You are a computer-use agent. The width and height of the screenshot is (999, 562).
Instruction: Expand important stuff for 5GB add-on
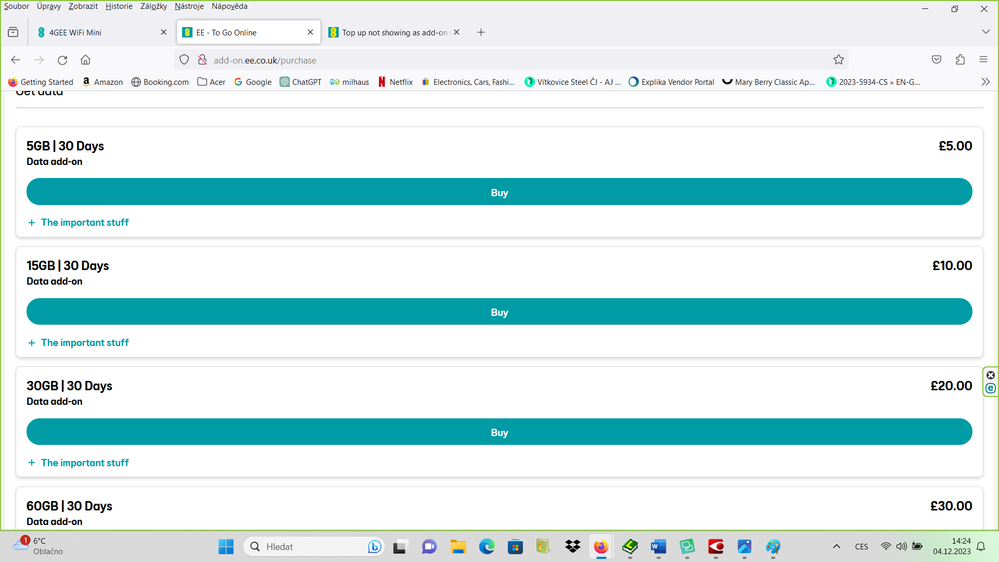tap(78, 222)
